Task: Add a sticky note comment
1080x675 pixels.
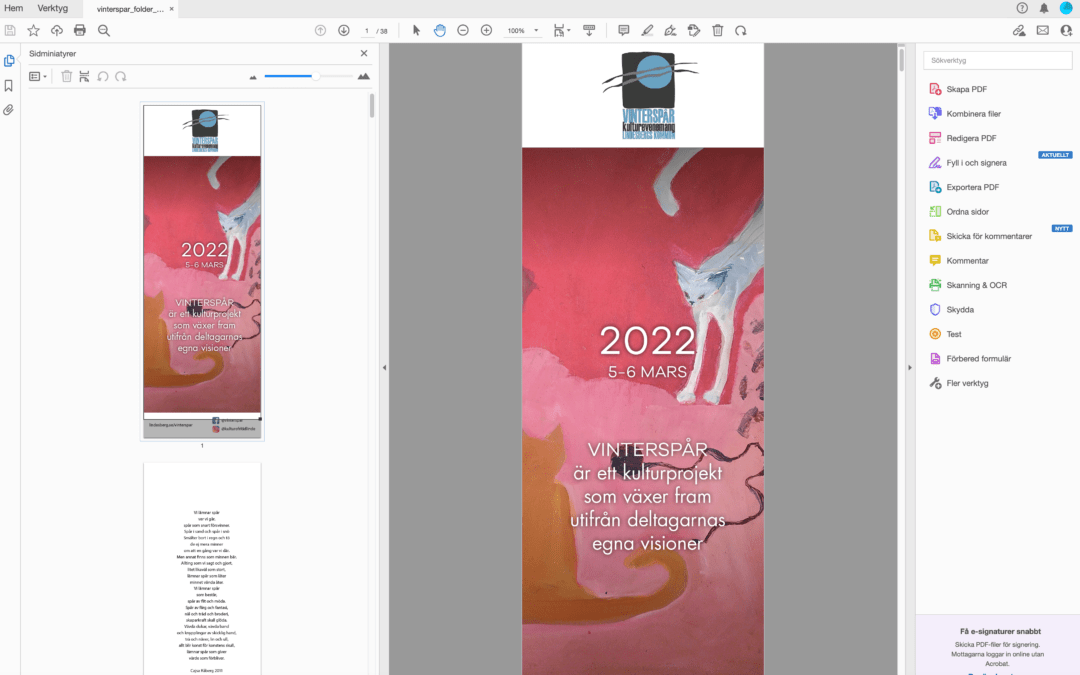Action: click(623, 30)
